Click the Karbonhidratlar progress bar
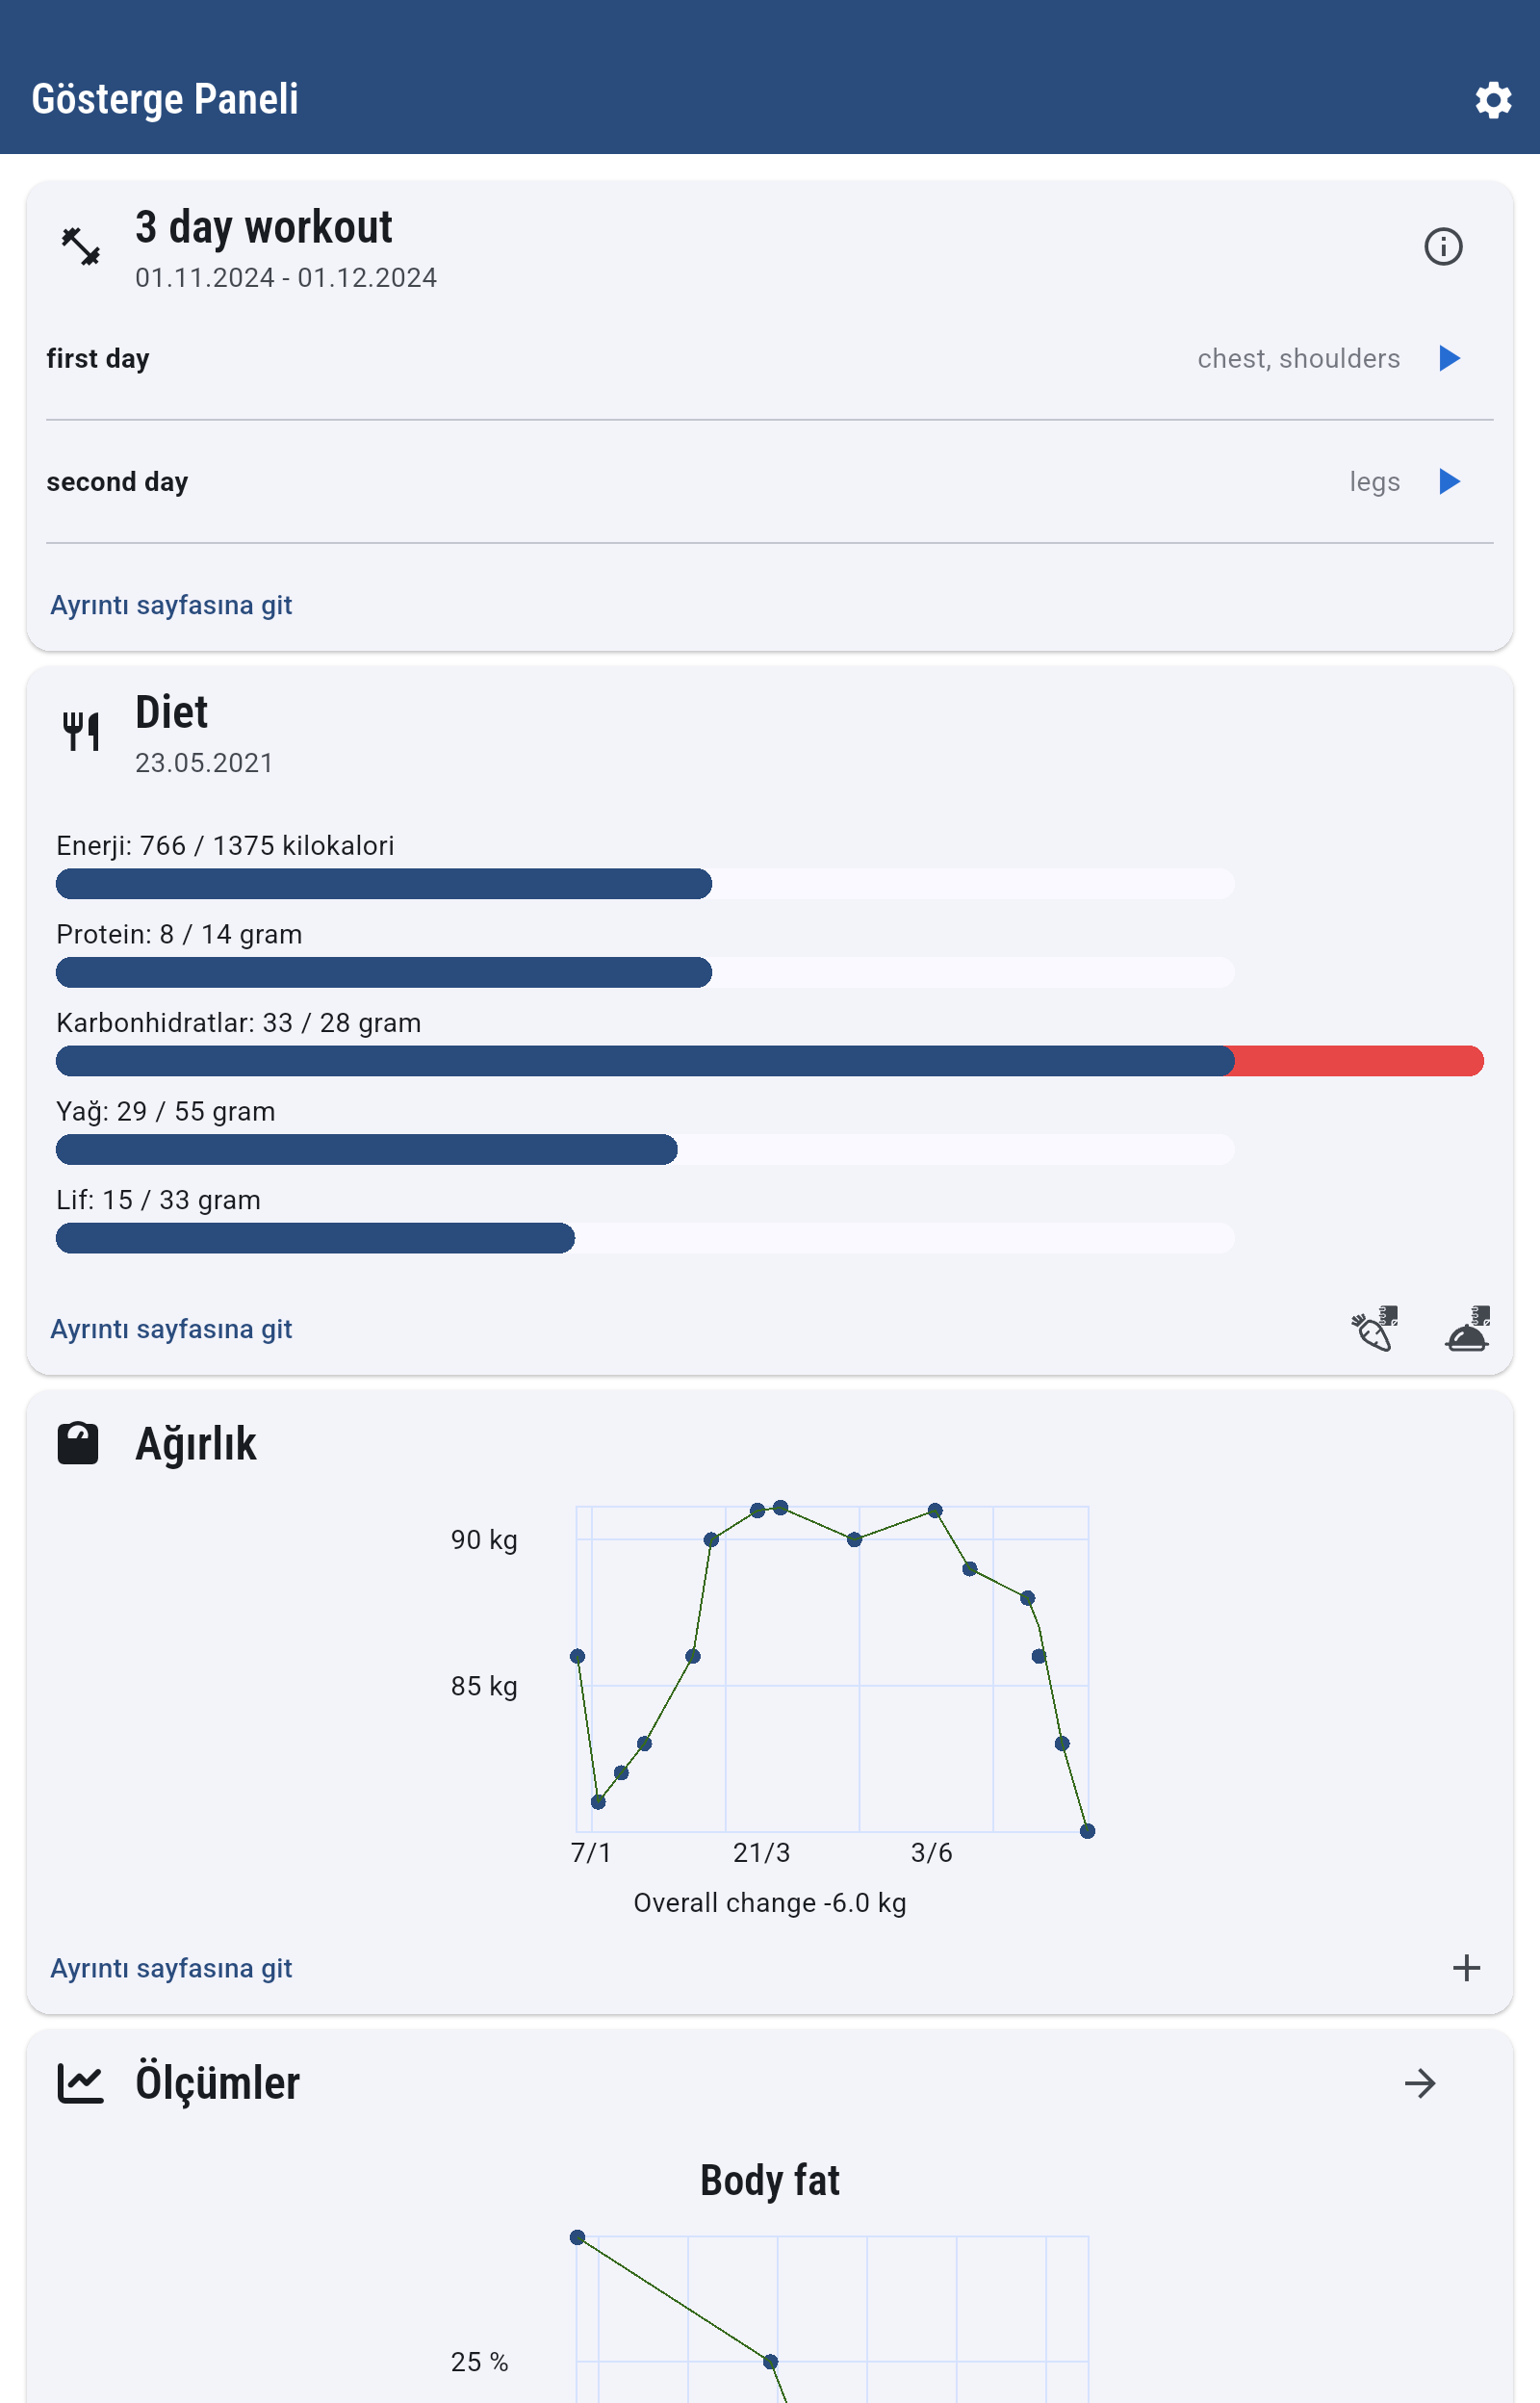Screen dimensions: 1540x2403 769,1060
